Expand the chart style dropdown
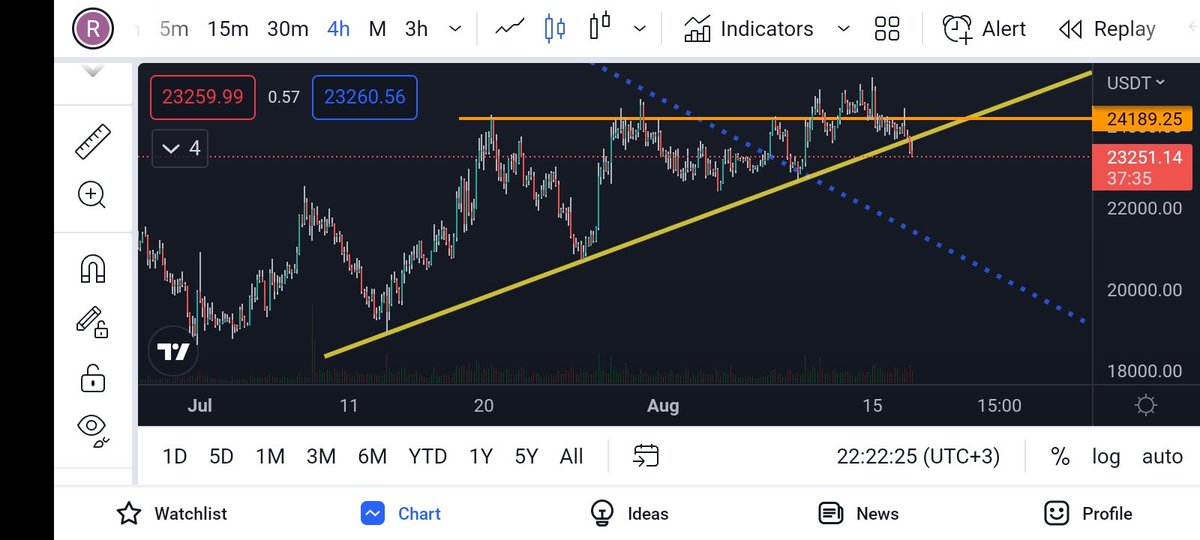The width and height of the screenshot is (1200, 540). click(x=640, y=29)
